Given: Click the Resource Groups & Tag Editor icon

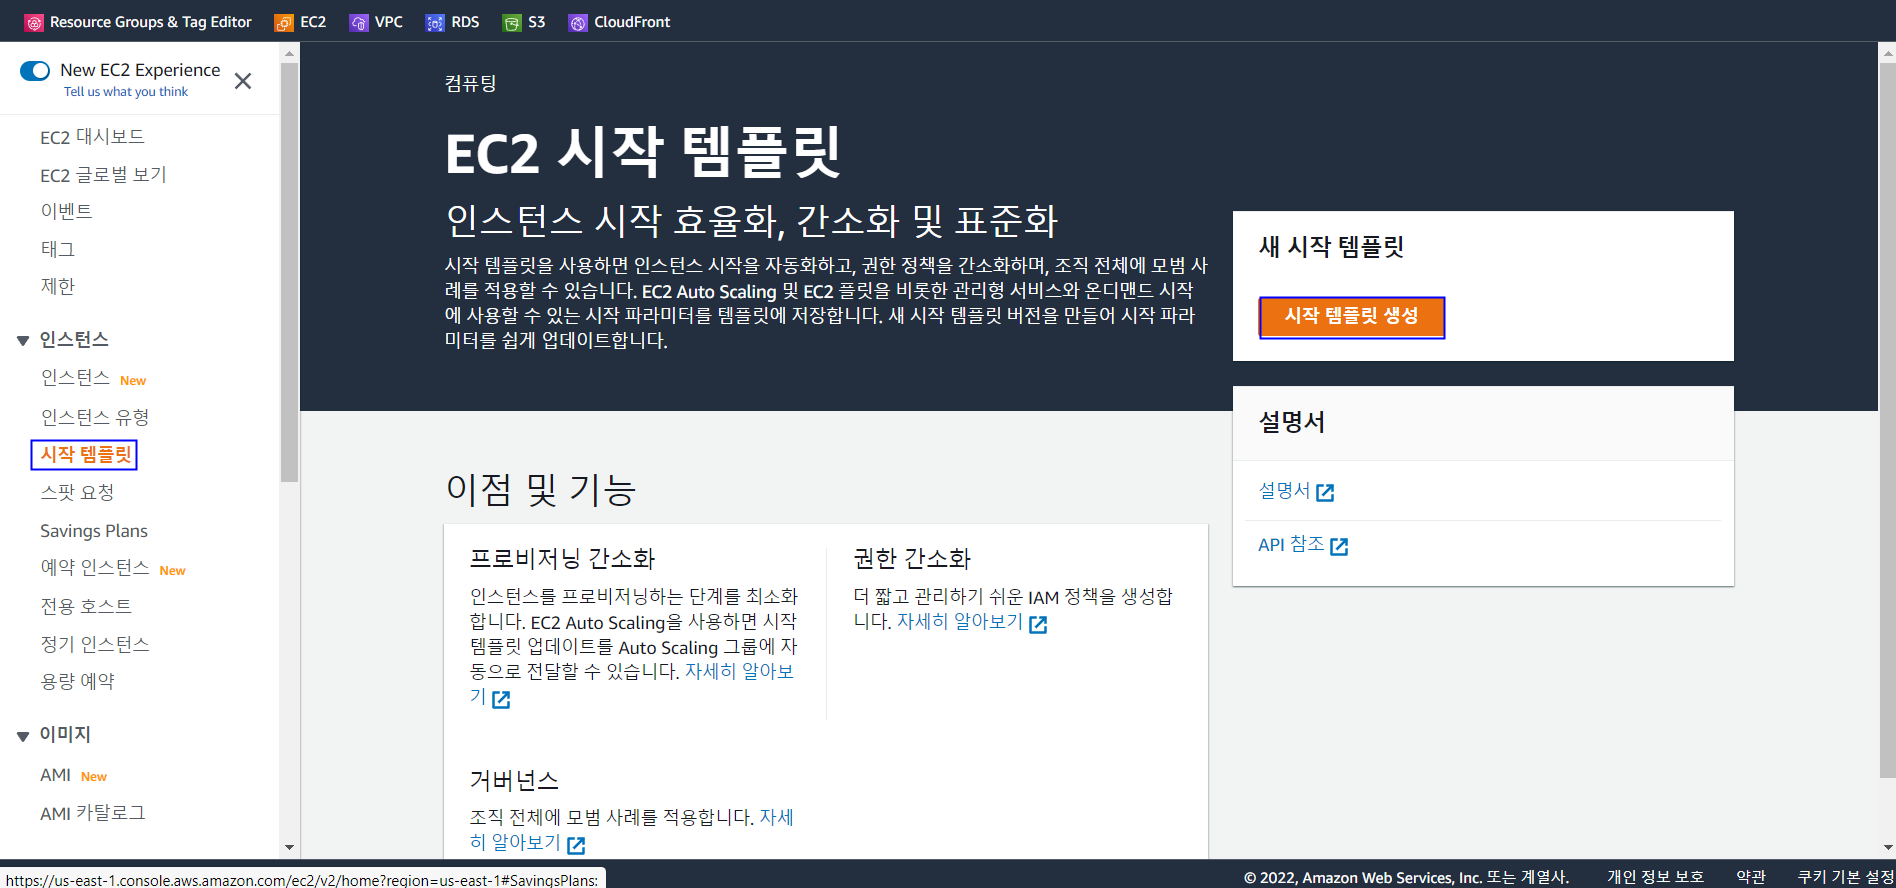Looking at the screenshot, I should [34, 22].
